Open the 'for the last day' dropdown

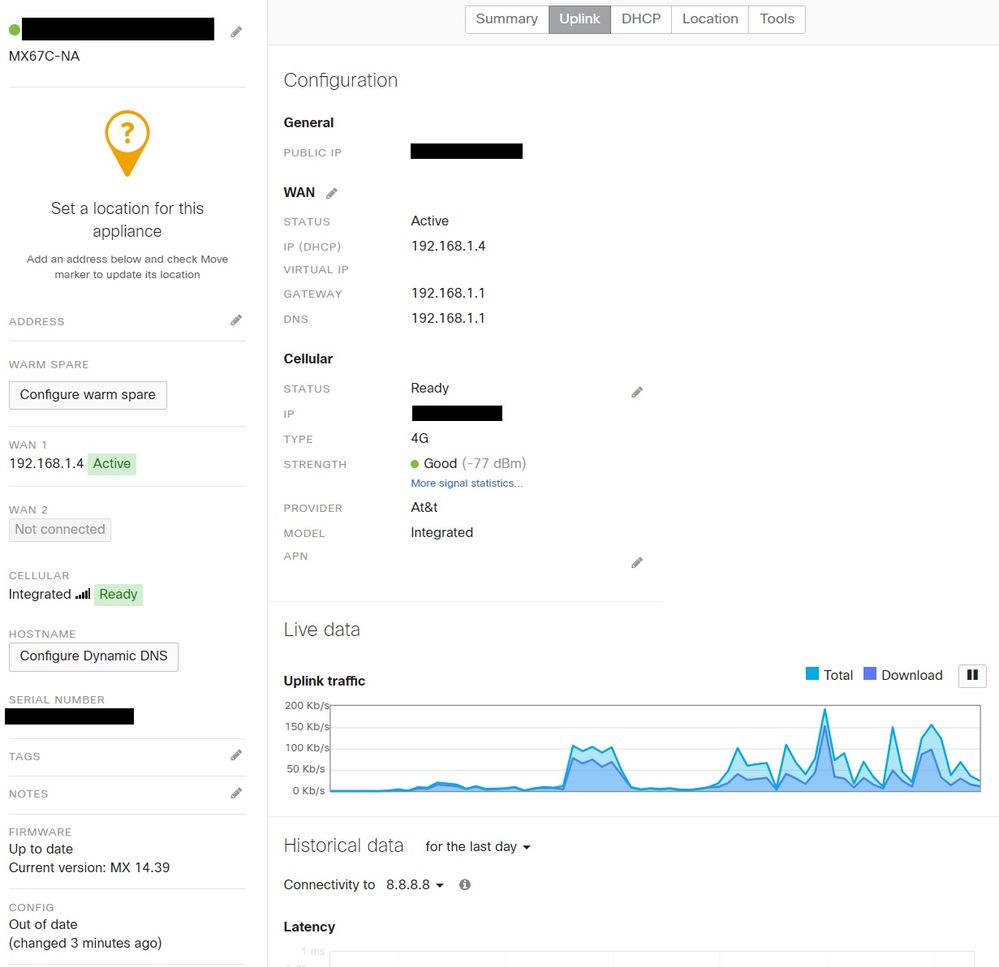click(x=477, y=847)
